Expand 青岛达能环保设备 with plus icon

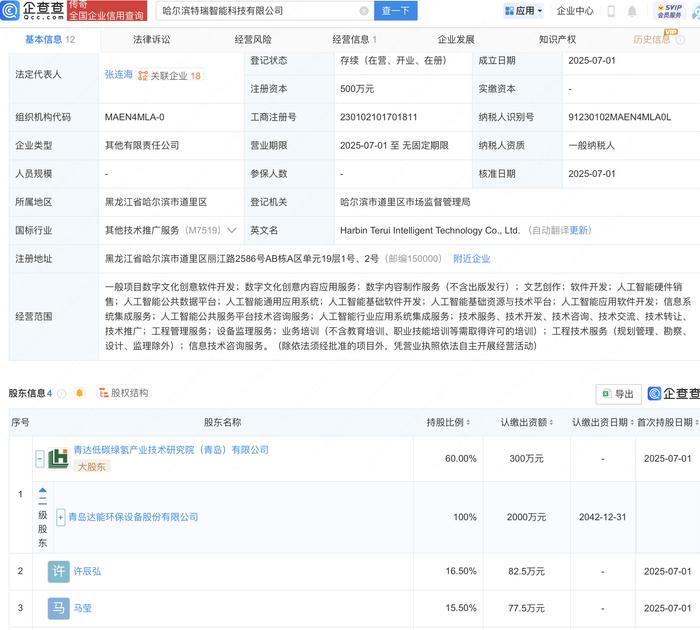[x=61, y=517]
